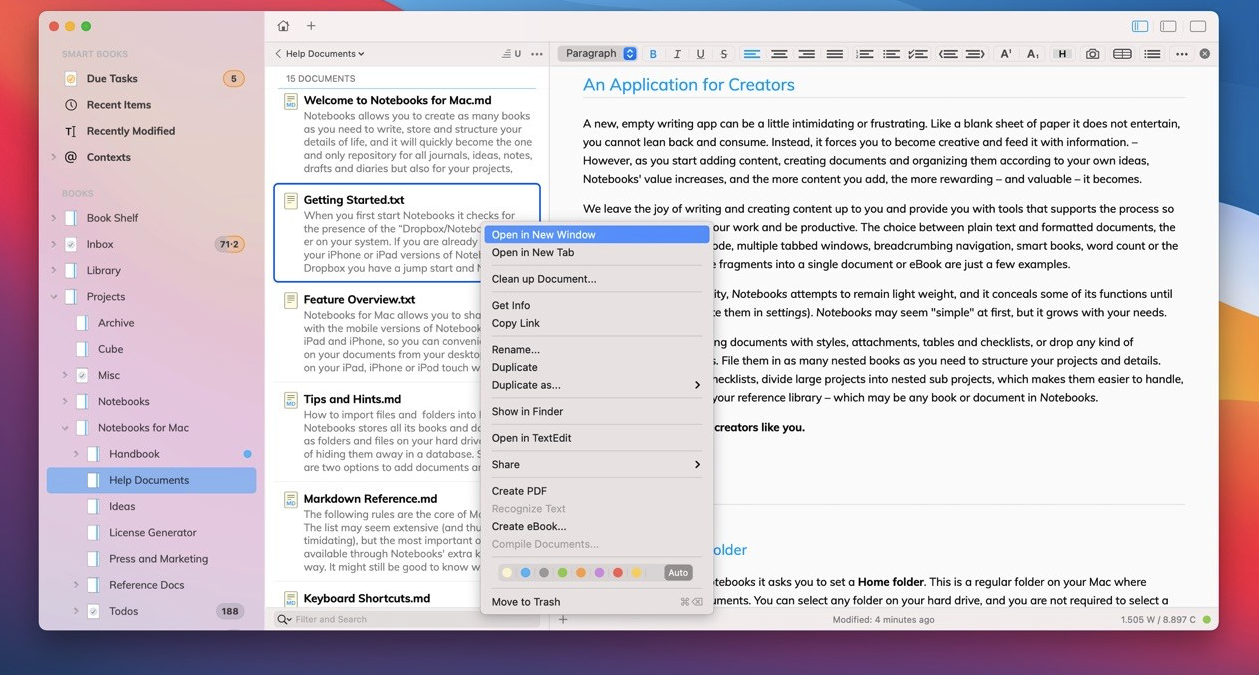Open the photo insert icon in the toolbar

(x=1092, y=53)
